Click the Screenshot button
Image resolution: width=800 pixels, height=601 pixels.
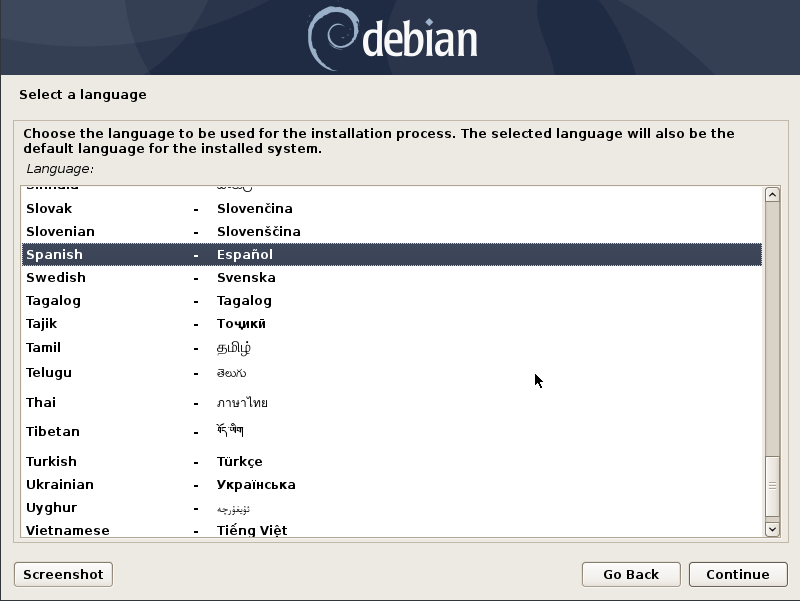[x=63, y=574]
